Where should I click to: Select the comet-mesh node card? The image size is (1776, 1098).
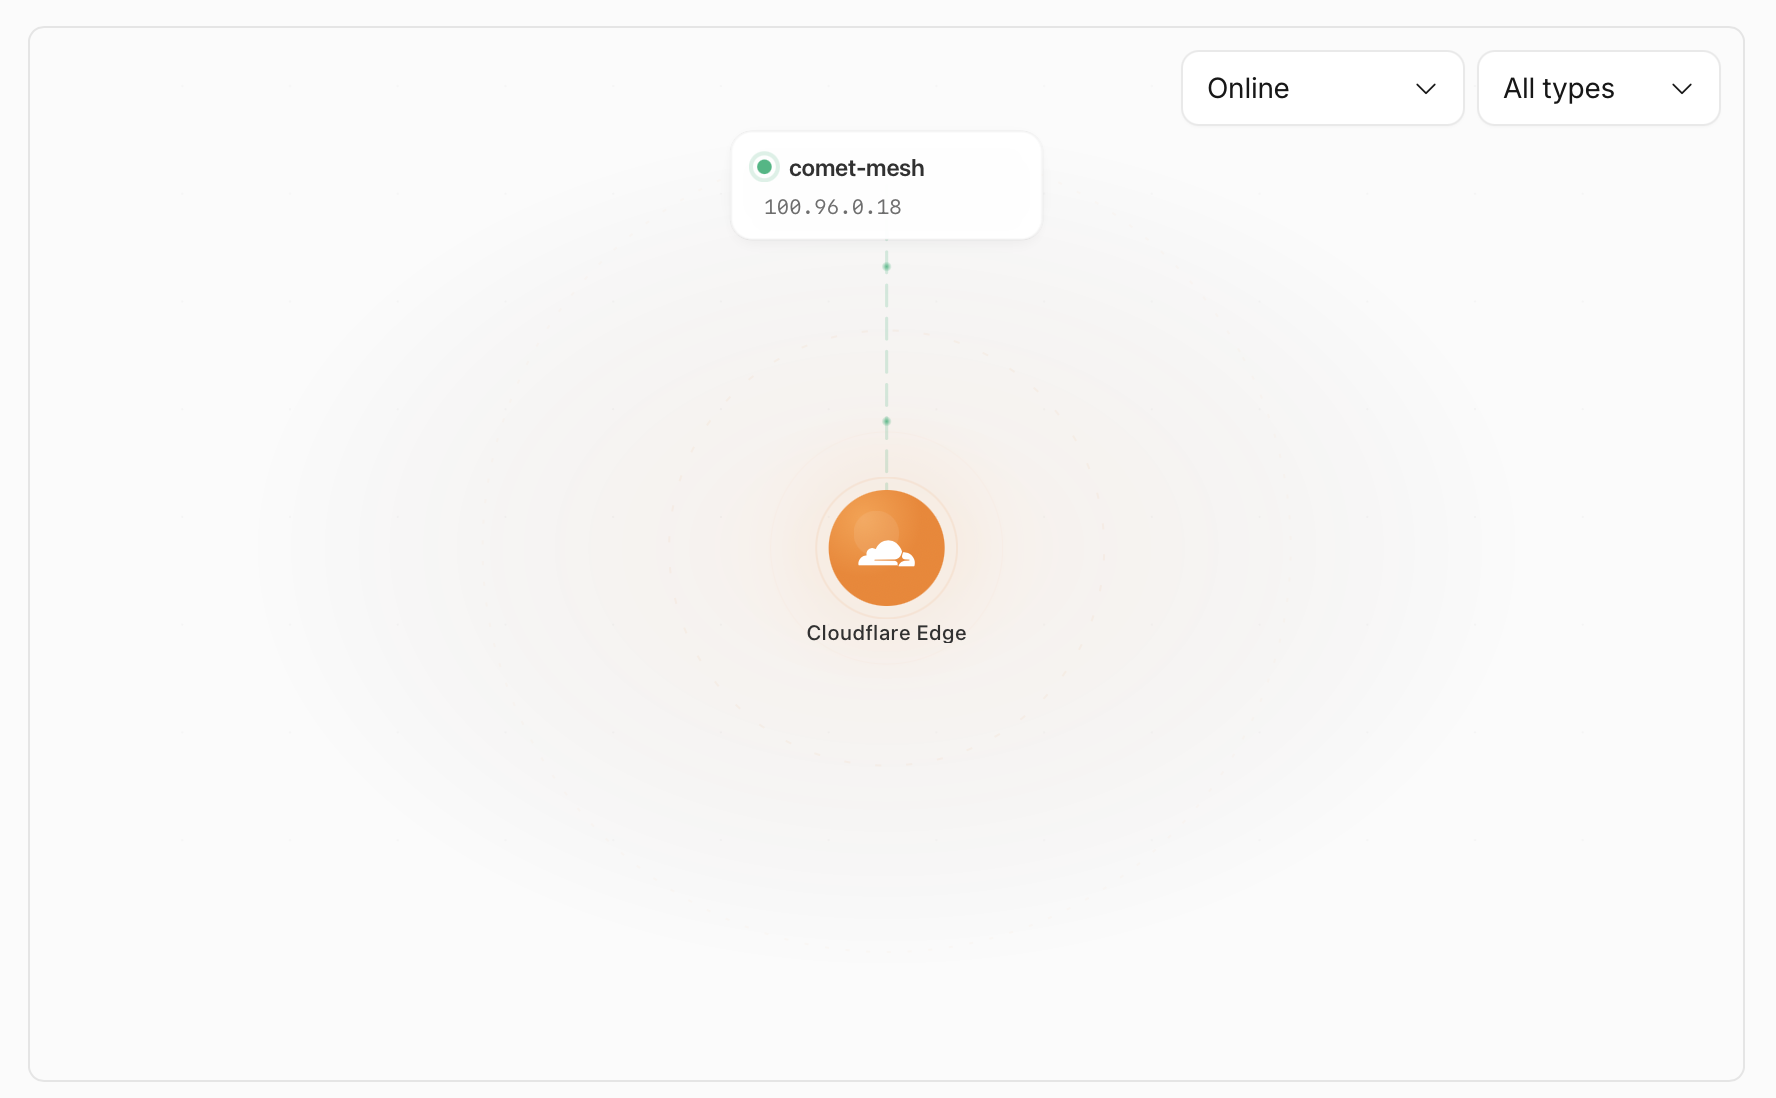coord(886,185)
